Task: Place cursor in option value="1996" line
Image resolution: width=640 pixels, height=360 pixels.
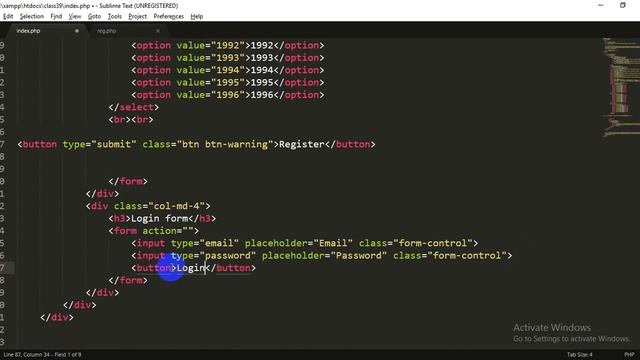Action: (x=228, y=95)
